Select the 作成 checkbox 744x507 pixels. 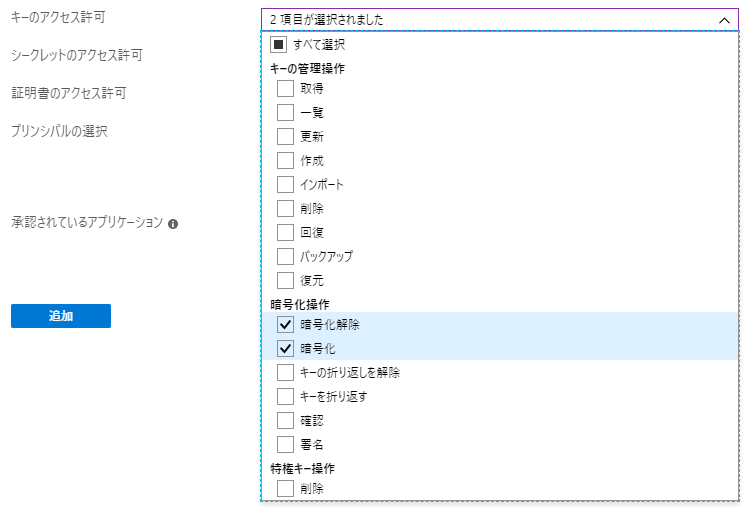pos(286,160)
